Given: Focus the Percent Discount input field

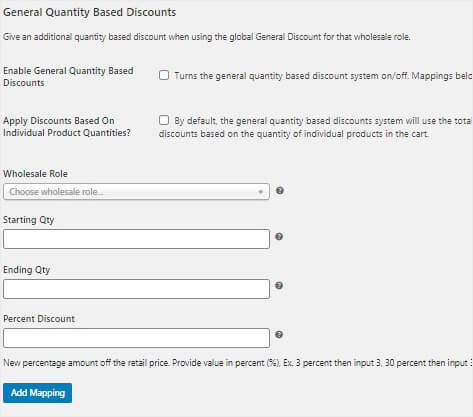Looking at the screenshot, I should (x=136, y=338).
